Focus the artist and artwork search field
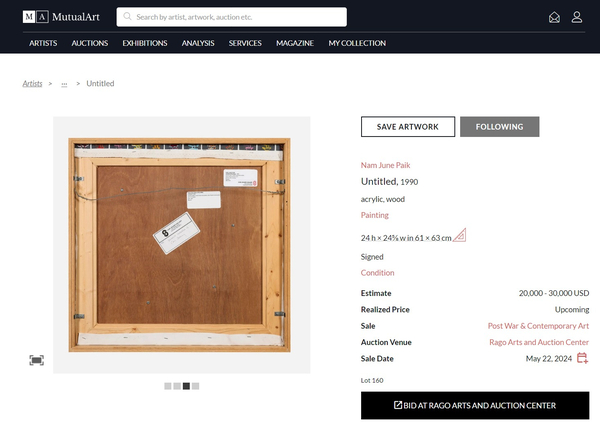600x428 pixels. [238, 17]
